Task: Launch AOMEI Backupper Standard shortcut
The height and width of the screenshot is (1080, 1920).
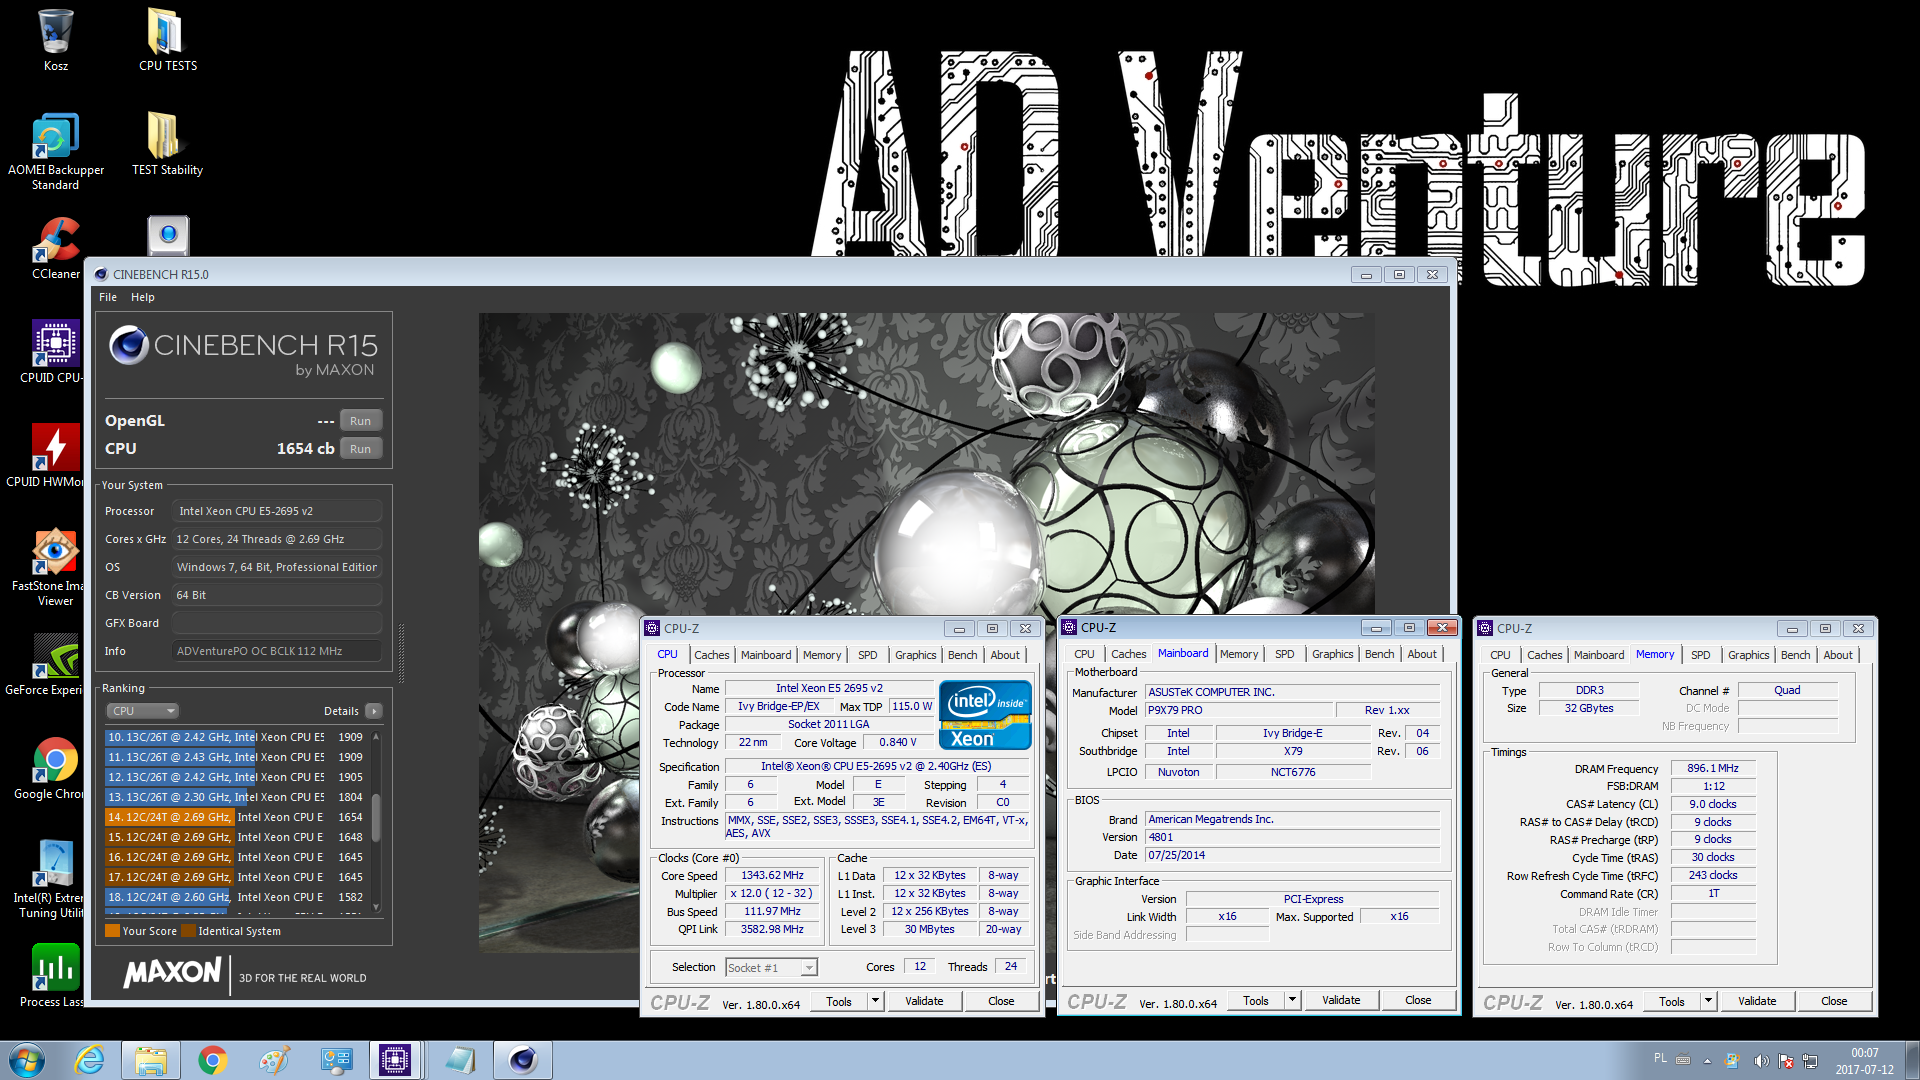Action: pyautogui.click(x=55, y=150)
